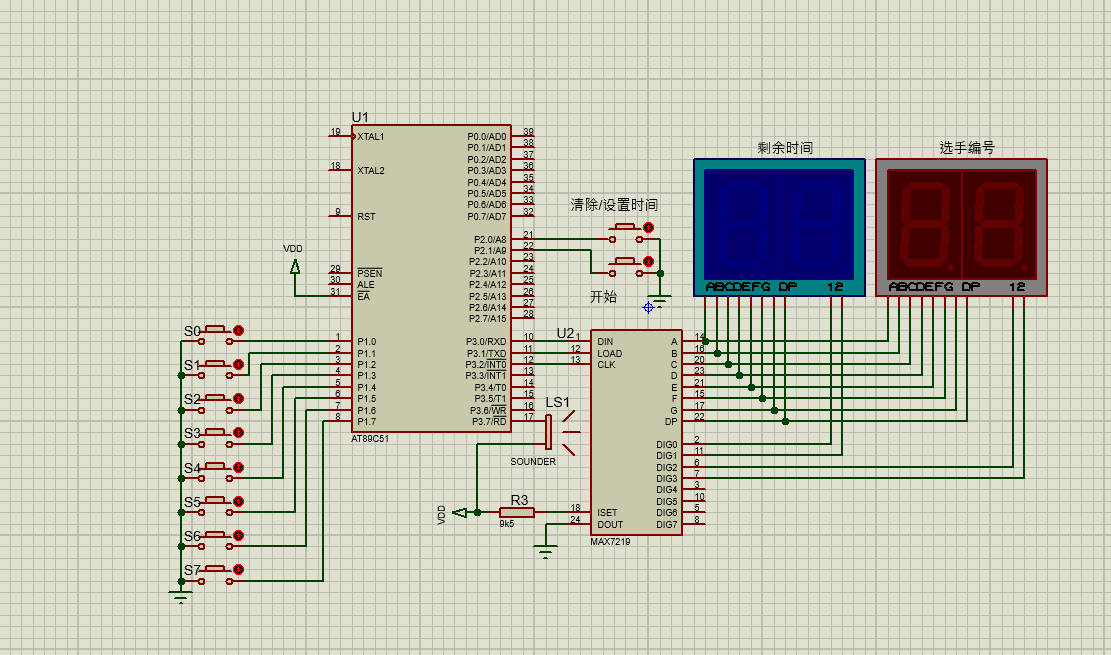Image resolution: width=1111 pixels, height=655 pixels.
Task: Toggle the red latch dot on S6
Action: 239,535
